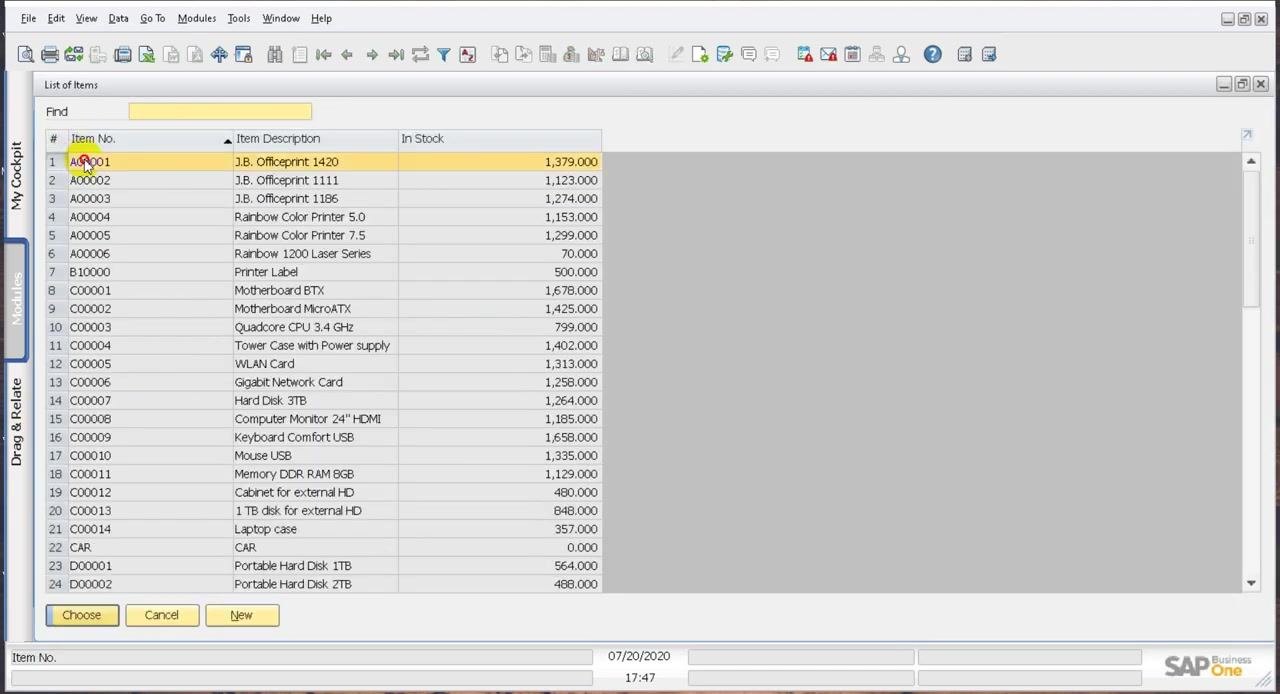Click the Print Preview toolbar icon
Screen dimensions: 1280x694
[25, 55]
